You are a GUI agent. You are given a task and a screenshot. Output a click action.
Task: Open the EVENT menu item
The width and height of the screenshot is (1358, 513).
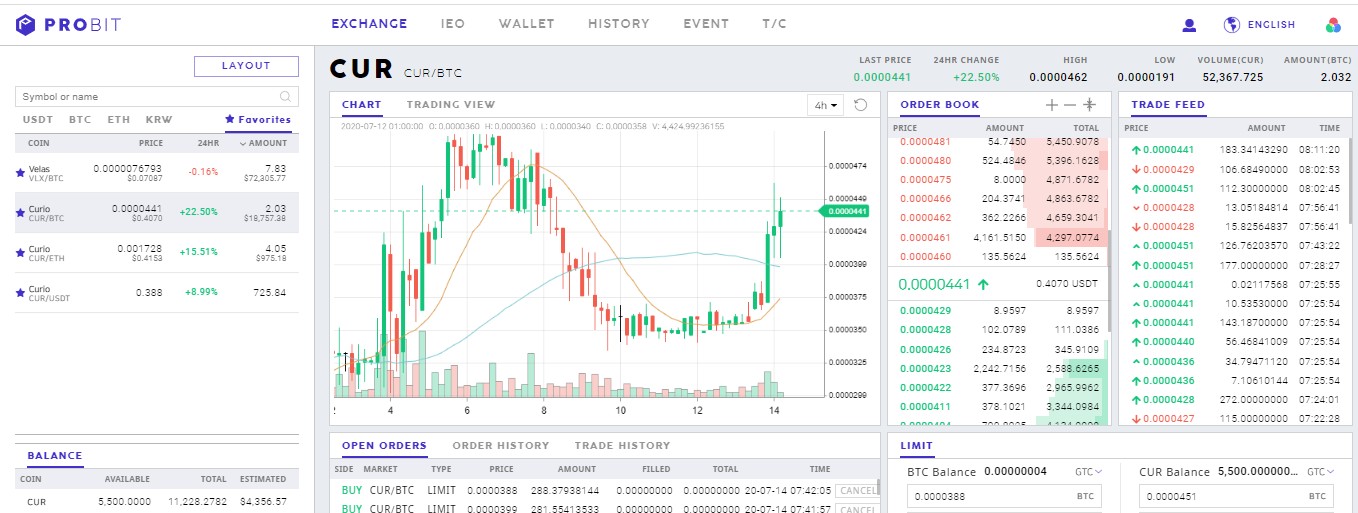(706, 24)
